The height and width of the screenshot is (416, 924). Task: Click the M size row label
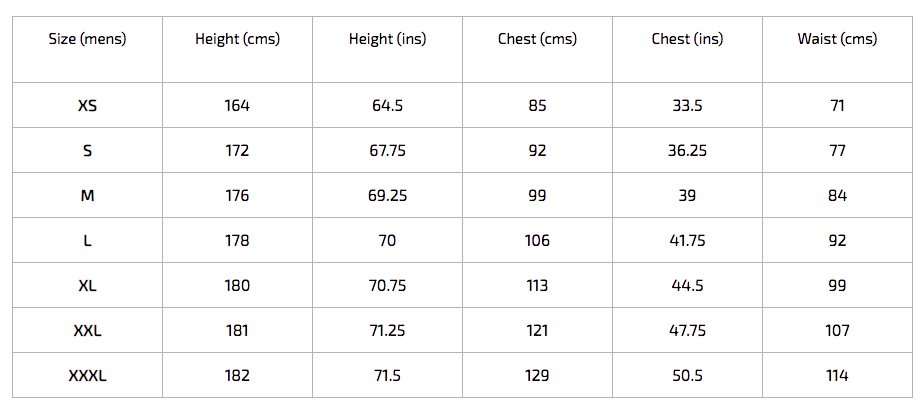(88, 195)
